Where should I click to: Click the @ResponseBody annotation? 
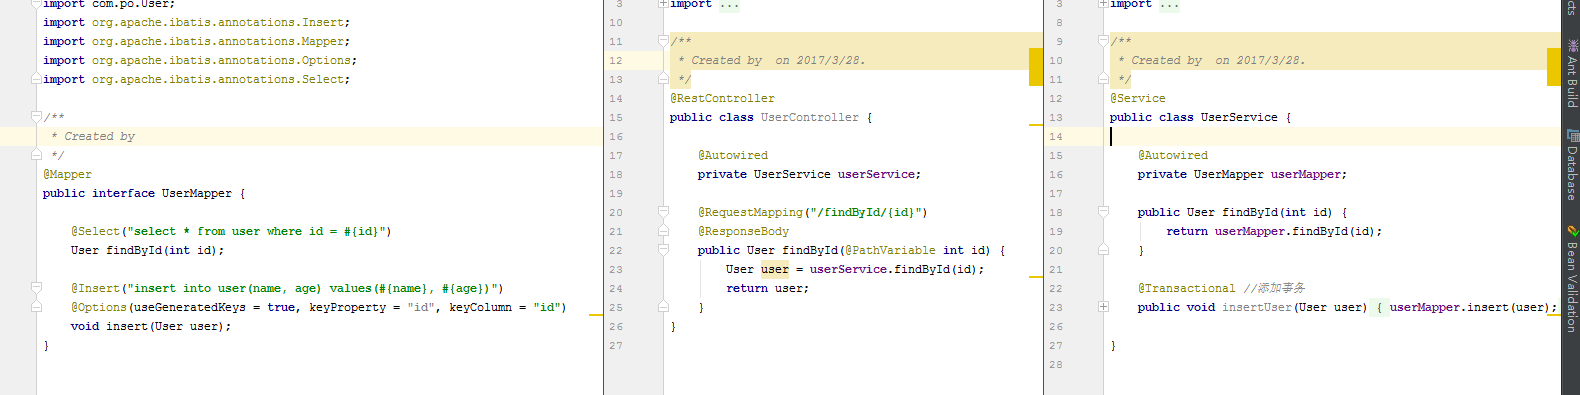click(743, 231)
